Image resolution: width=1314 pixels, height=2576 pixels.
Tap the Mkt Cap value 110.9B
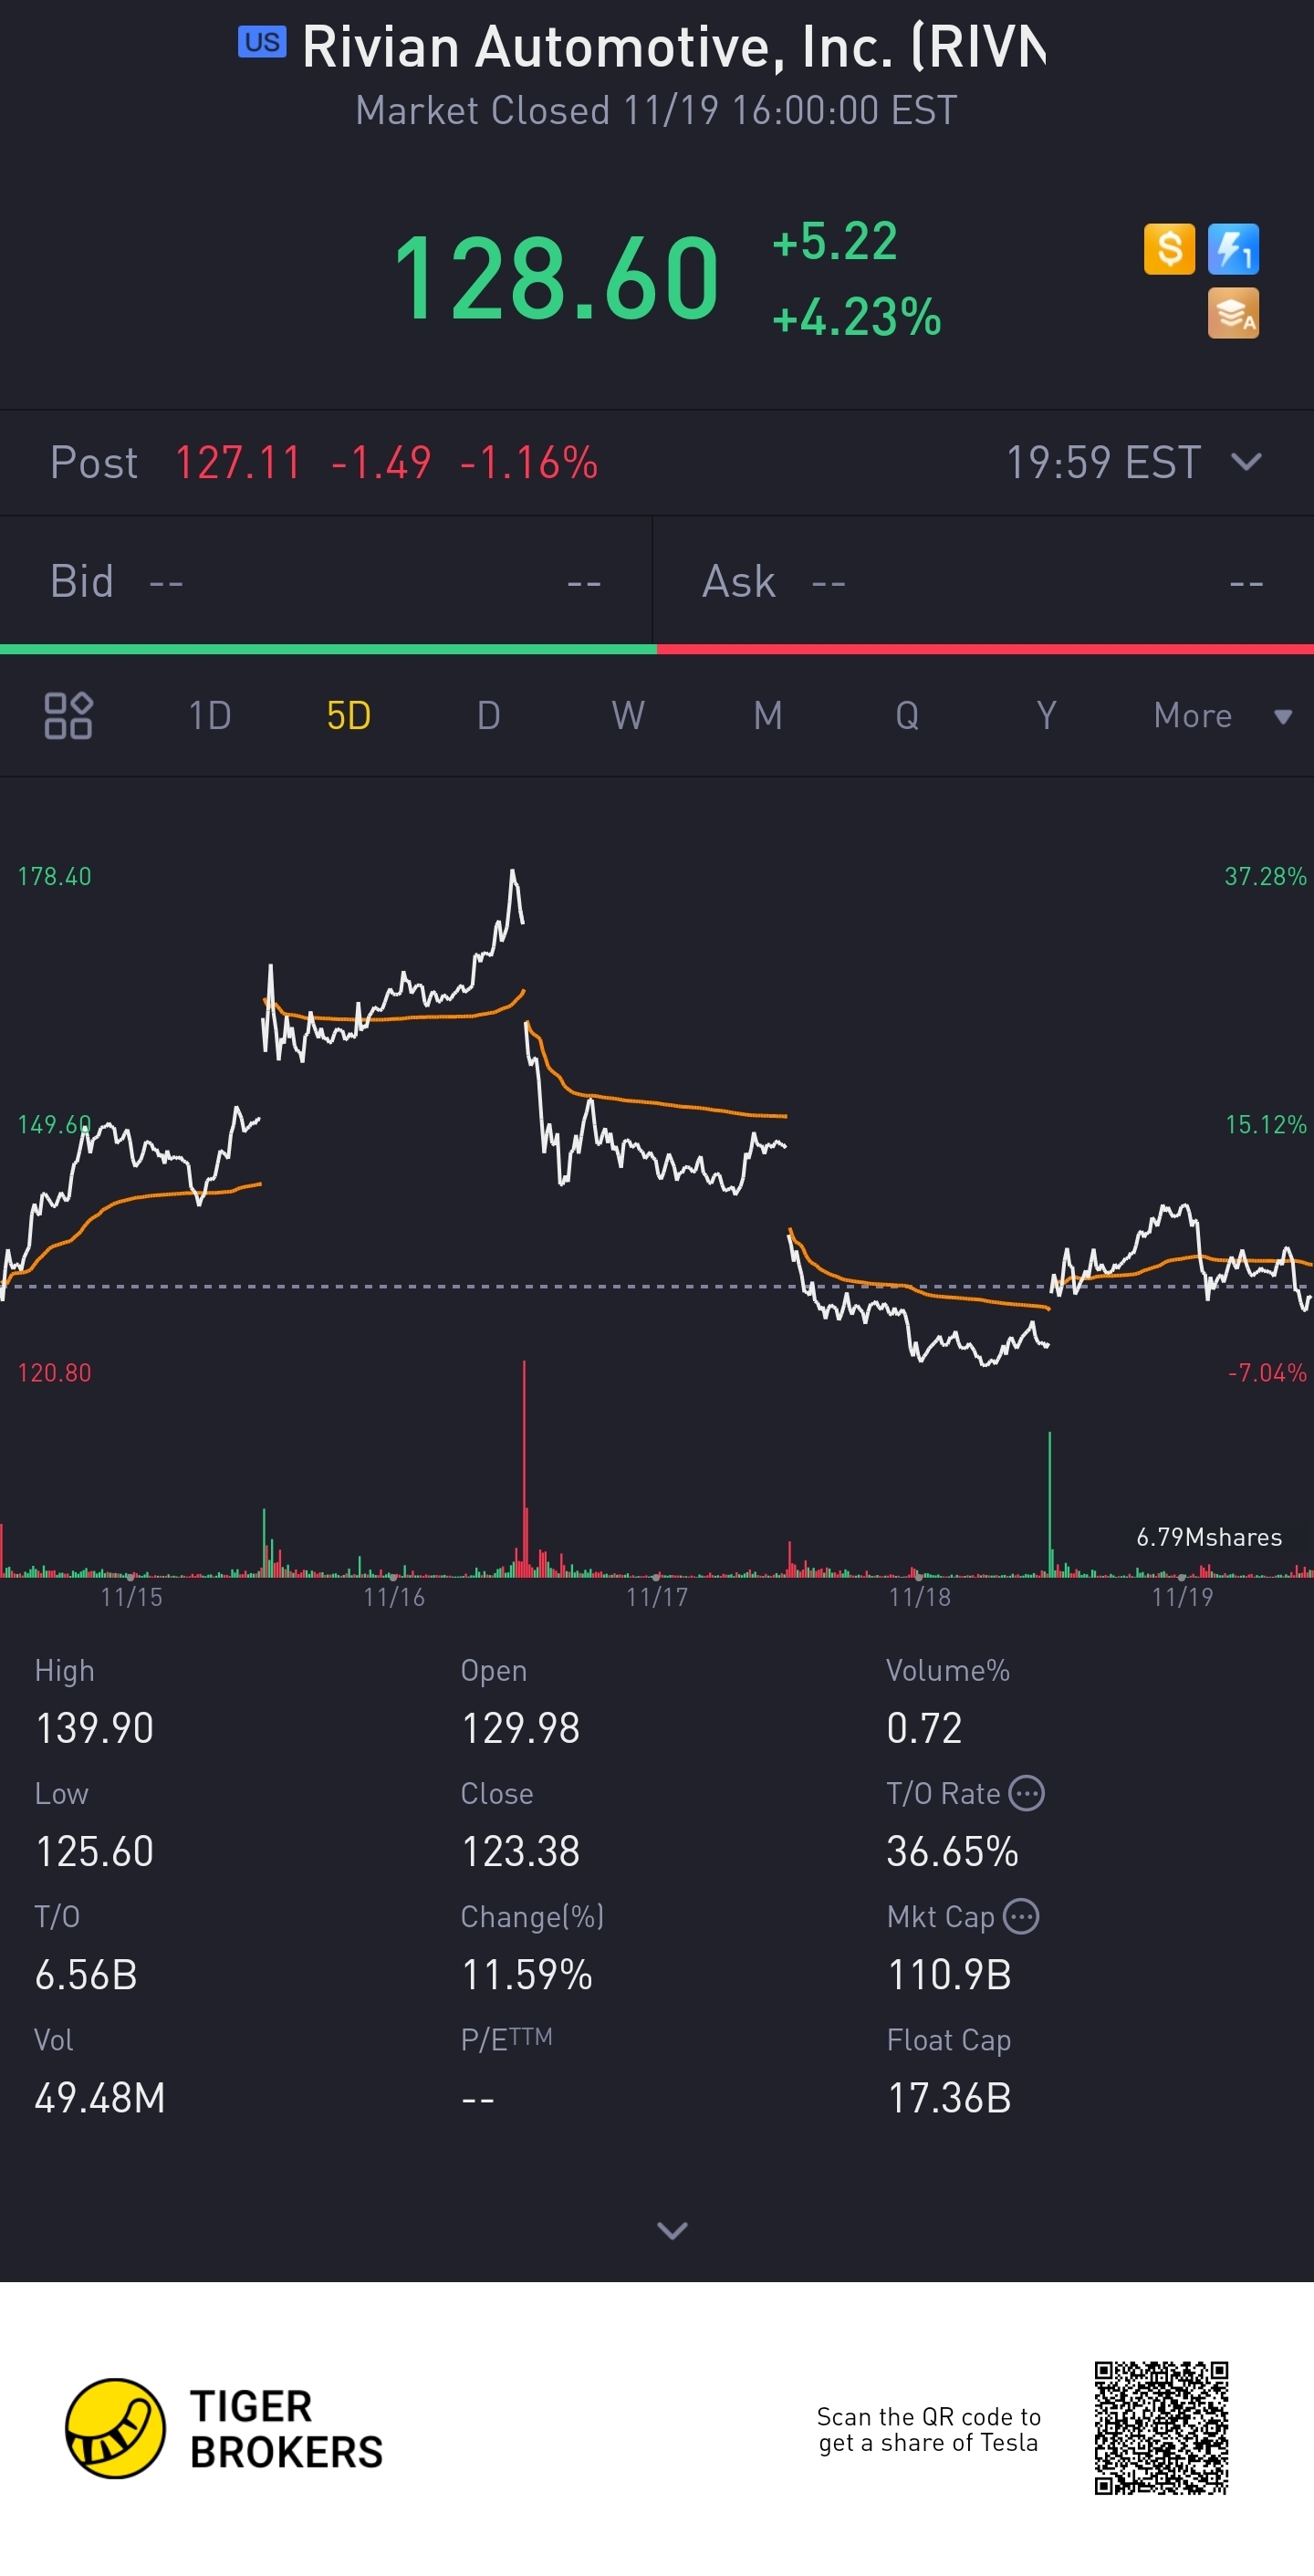click(x=949, y=1975)
